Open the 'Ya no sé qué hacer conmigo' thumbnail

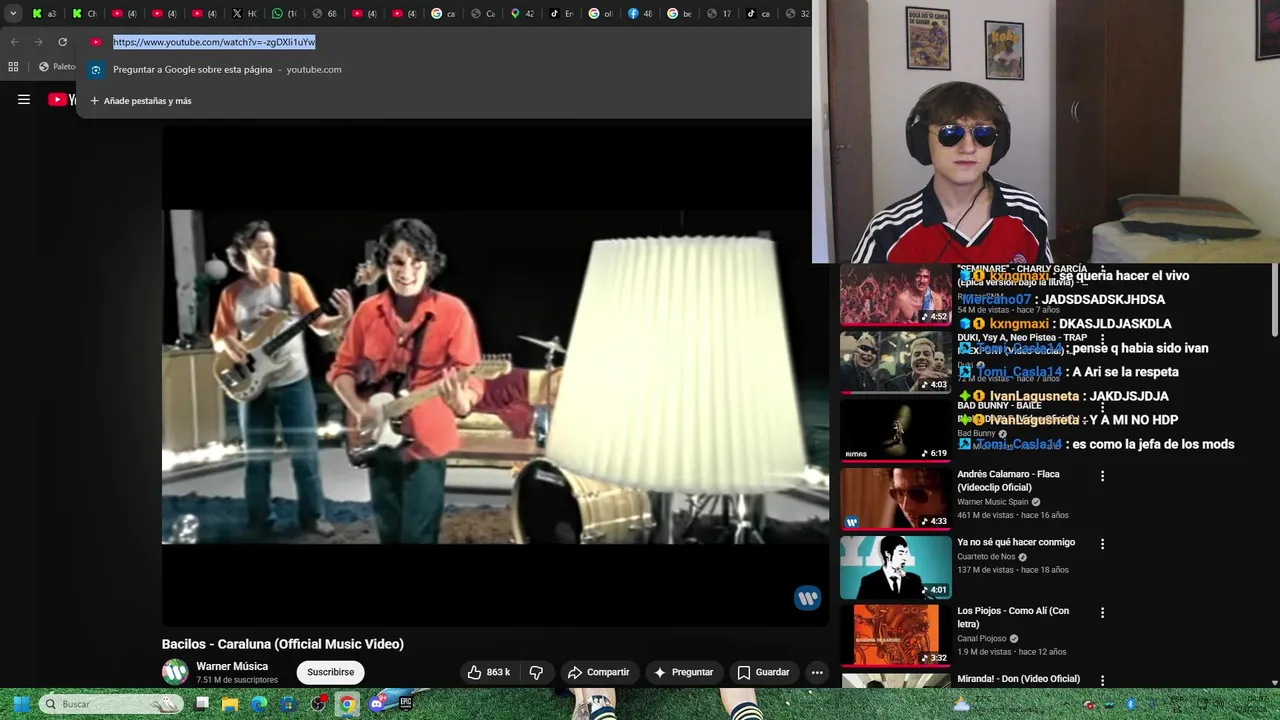[x=896, y=567]
